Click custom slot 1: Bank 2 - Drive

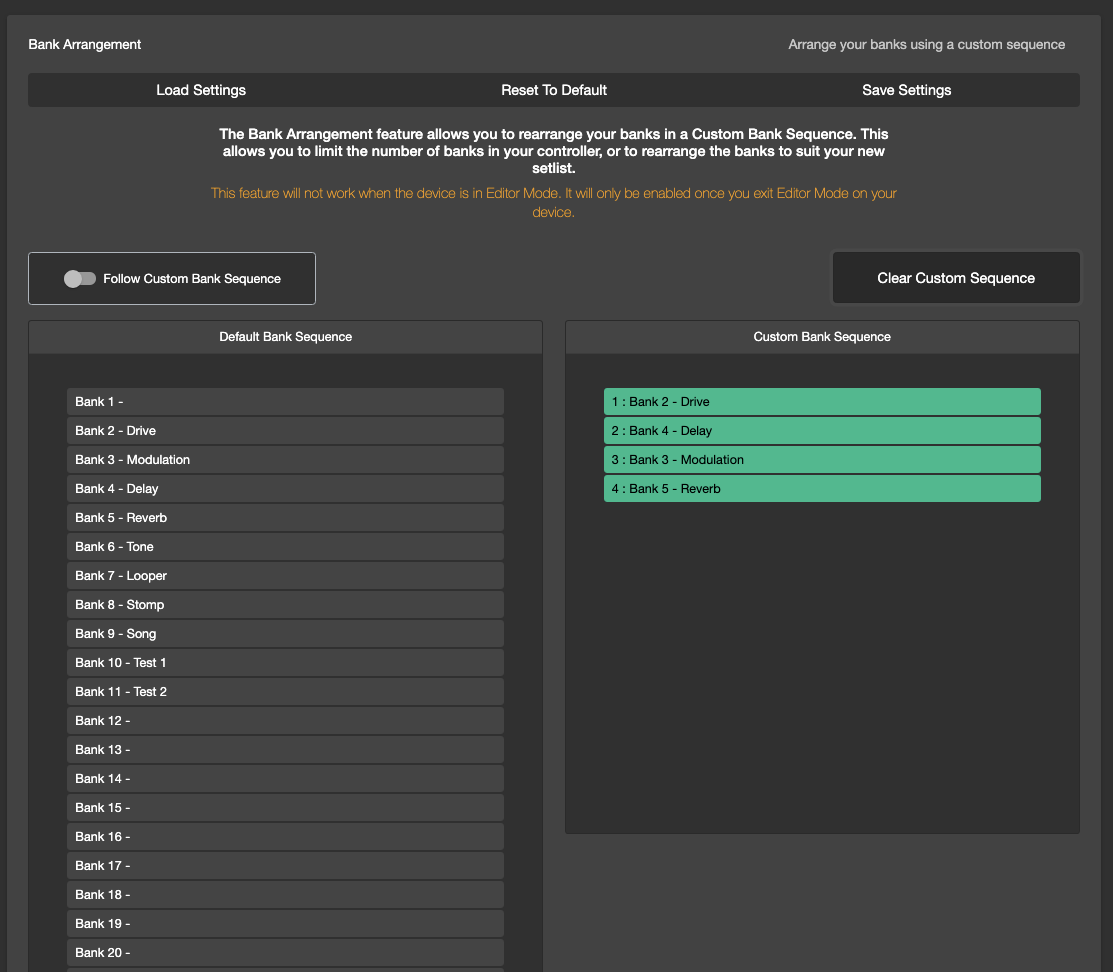click(x=822, y=402)
